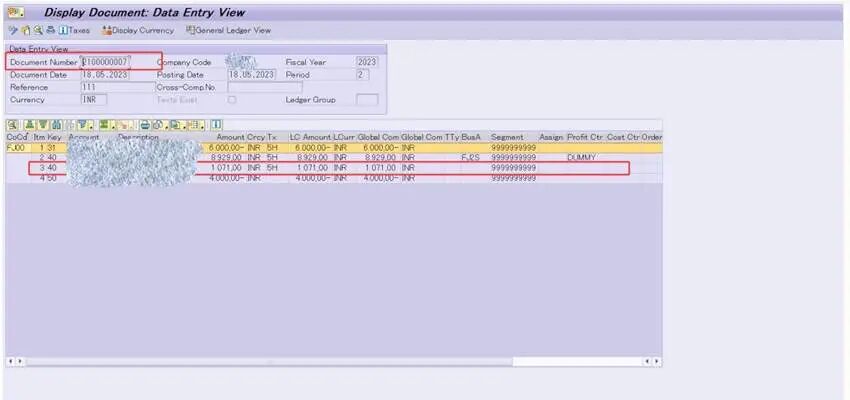This screenshot has width=850, height=400.
Task: Open Taxes information button
Action: pyautogui.click(x=74, y=30)
